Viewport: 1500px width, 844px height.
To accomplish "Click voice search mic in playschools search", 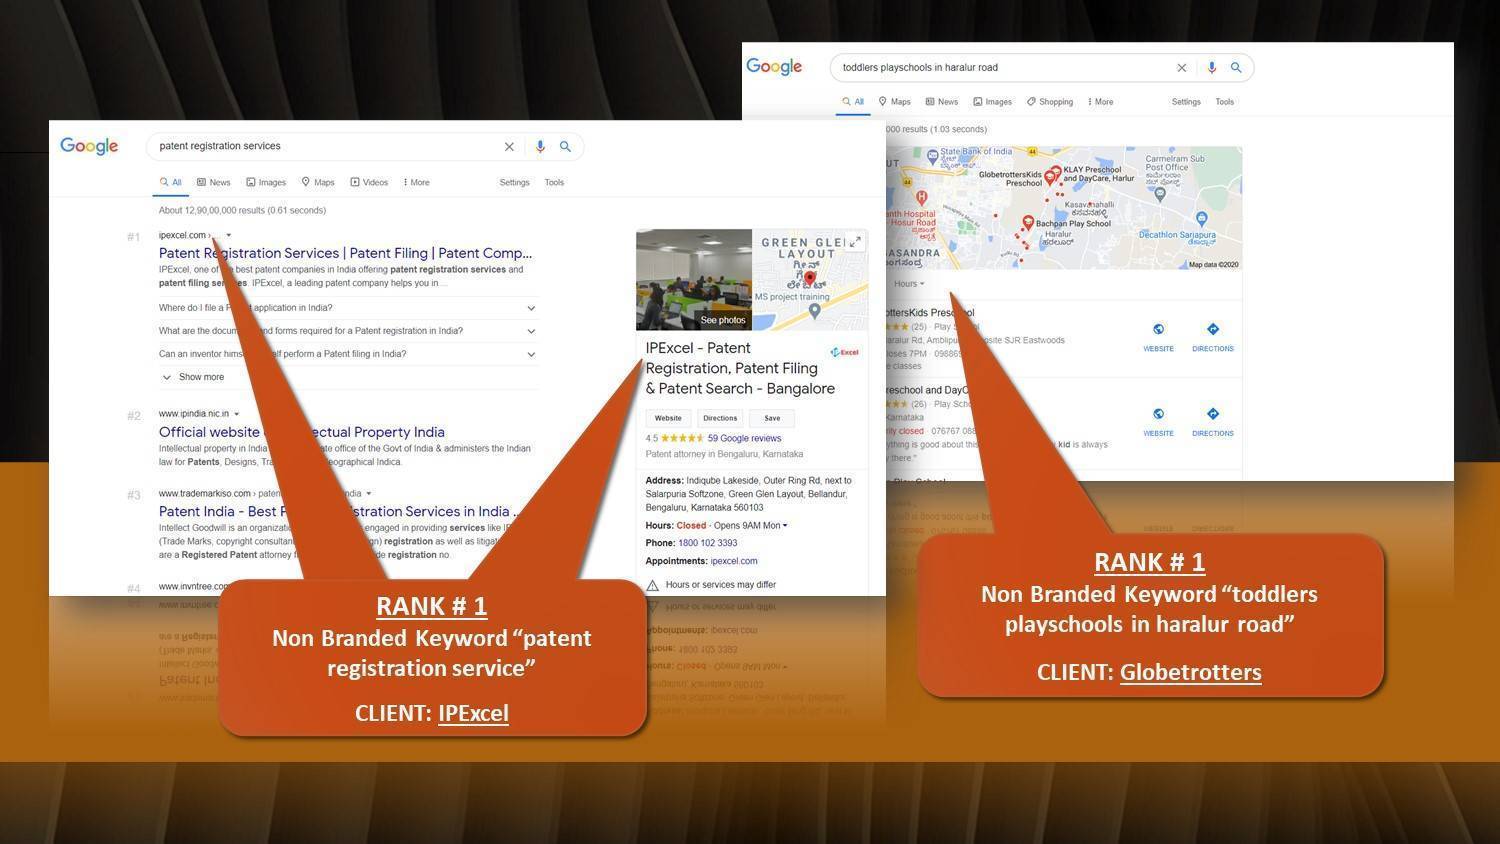I will tap(1211, 67).
